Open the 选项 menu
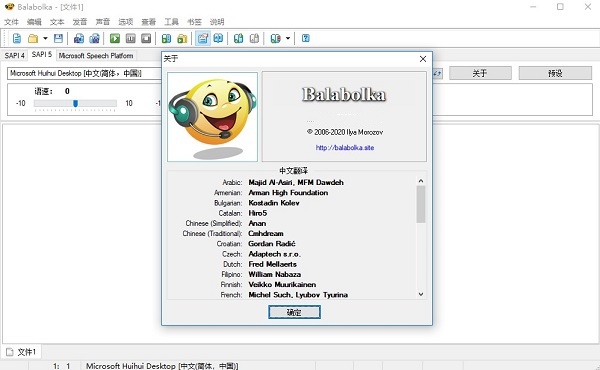This screenshot has height=370, width=600. (126, 22)
